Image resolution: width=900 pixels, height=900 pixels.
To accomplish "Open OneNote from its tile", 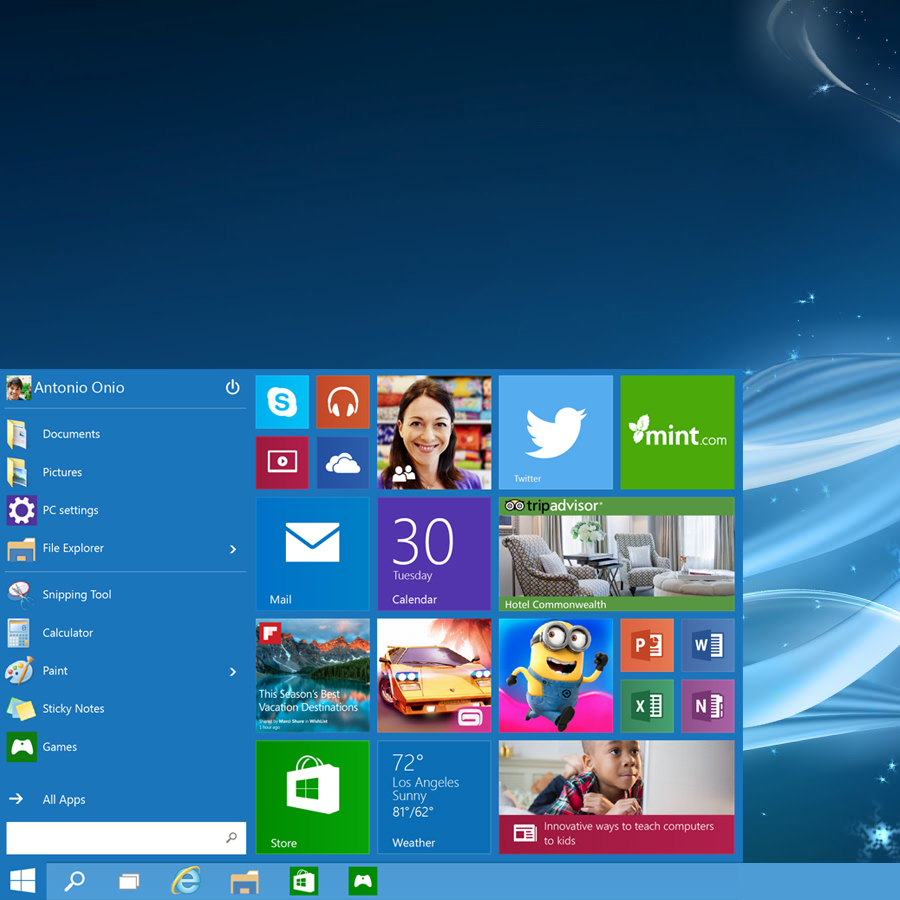I will 708,706.
